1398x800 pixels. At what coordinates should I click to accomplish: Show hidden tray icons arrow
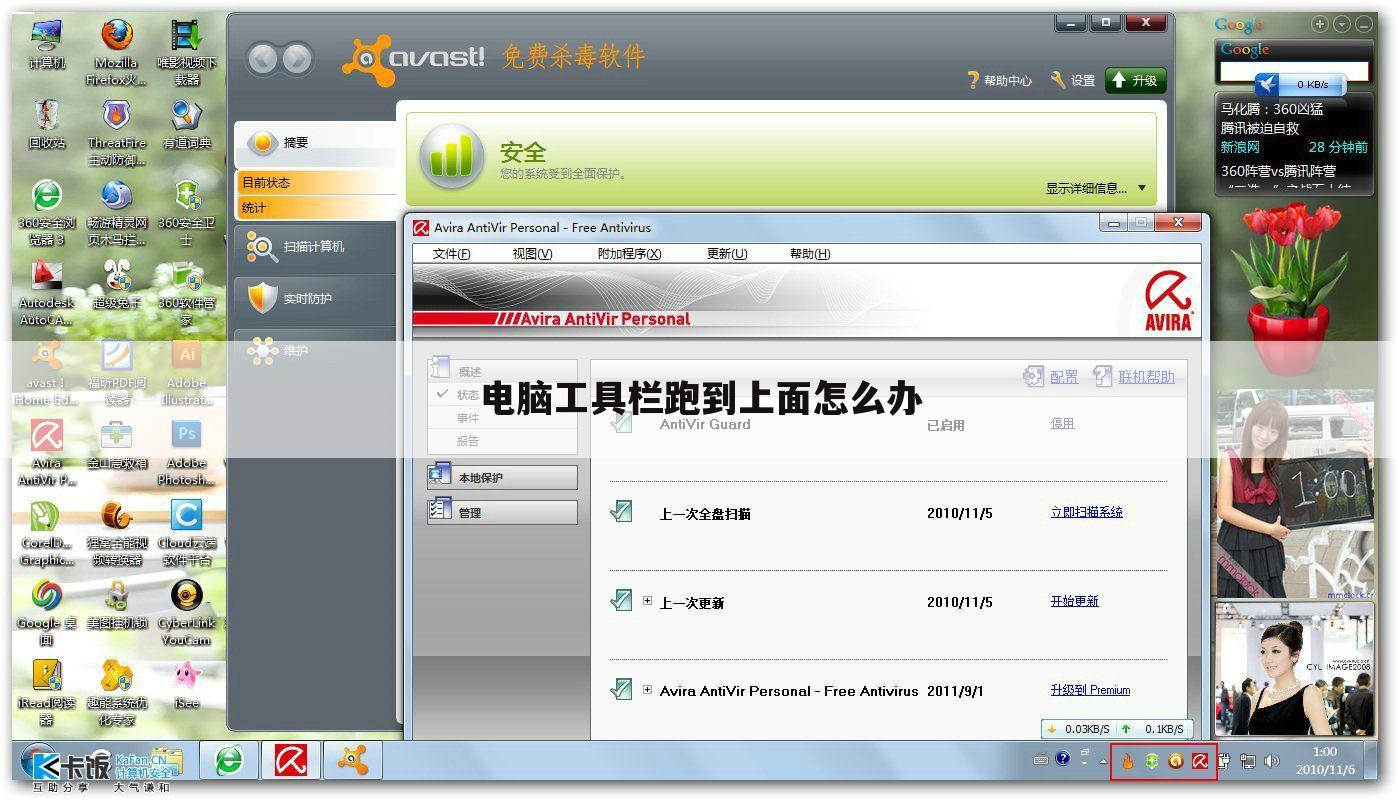click(1104, 761)
